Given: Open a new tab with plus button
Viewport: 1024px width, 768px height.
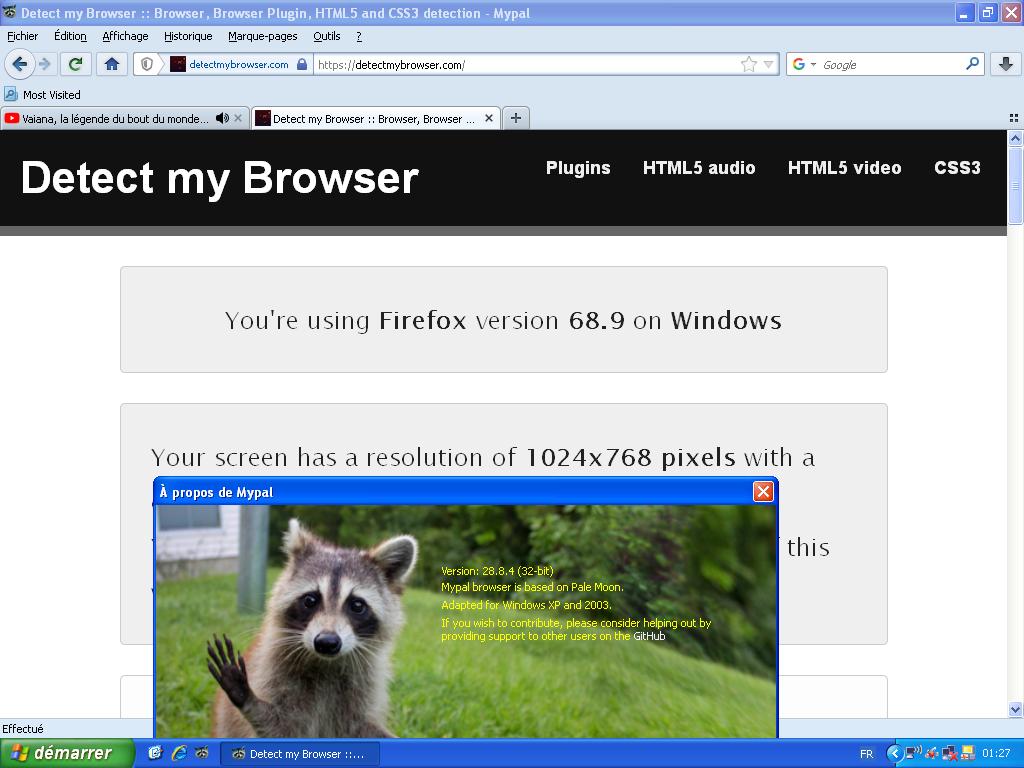Looking at the screenshot, I should point(516,118).
